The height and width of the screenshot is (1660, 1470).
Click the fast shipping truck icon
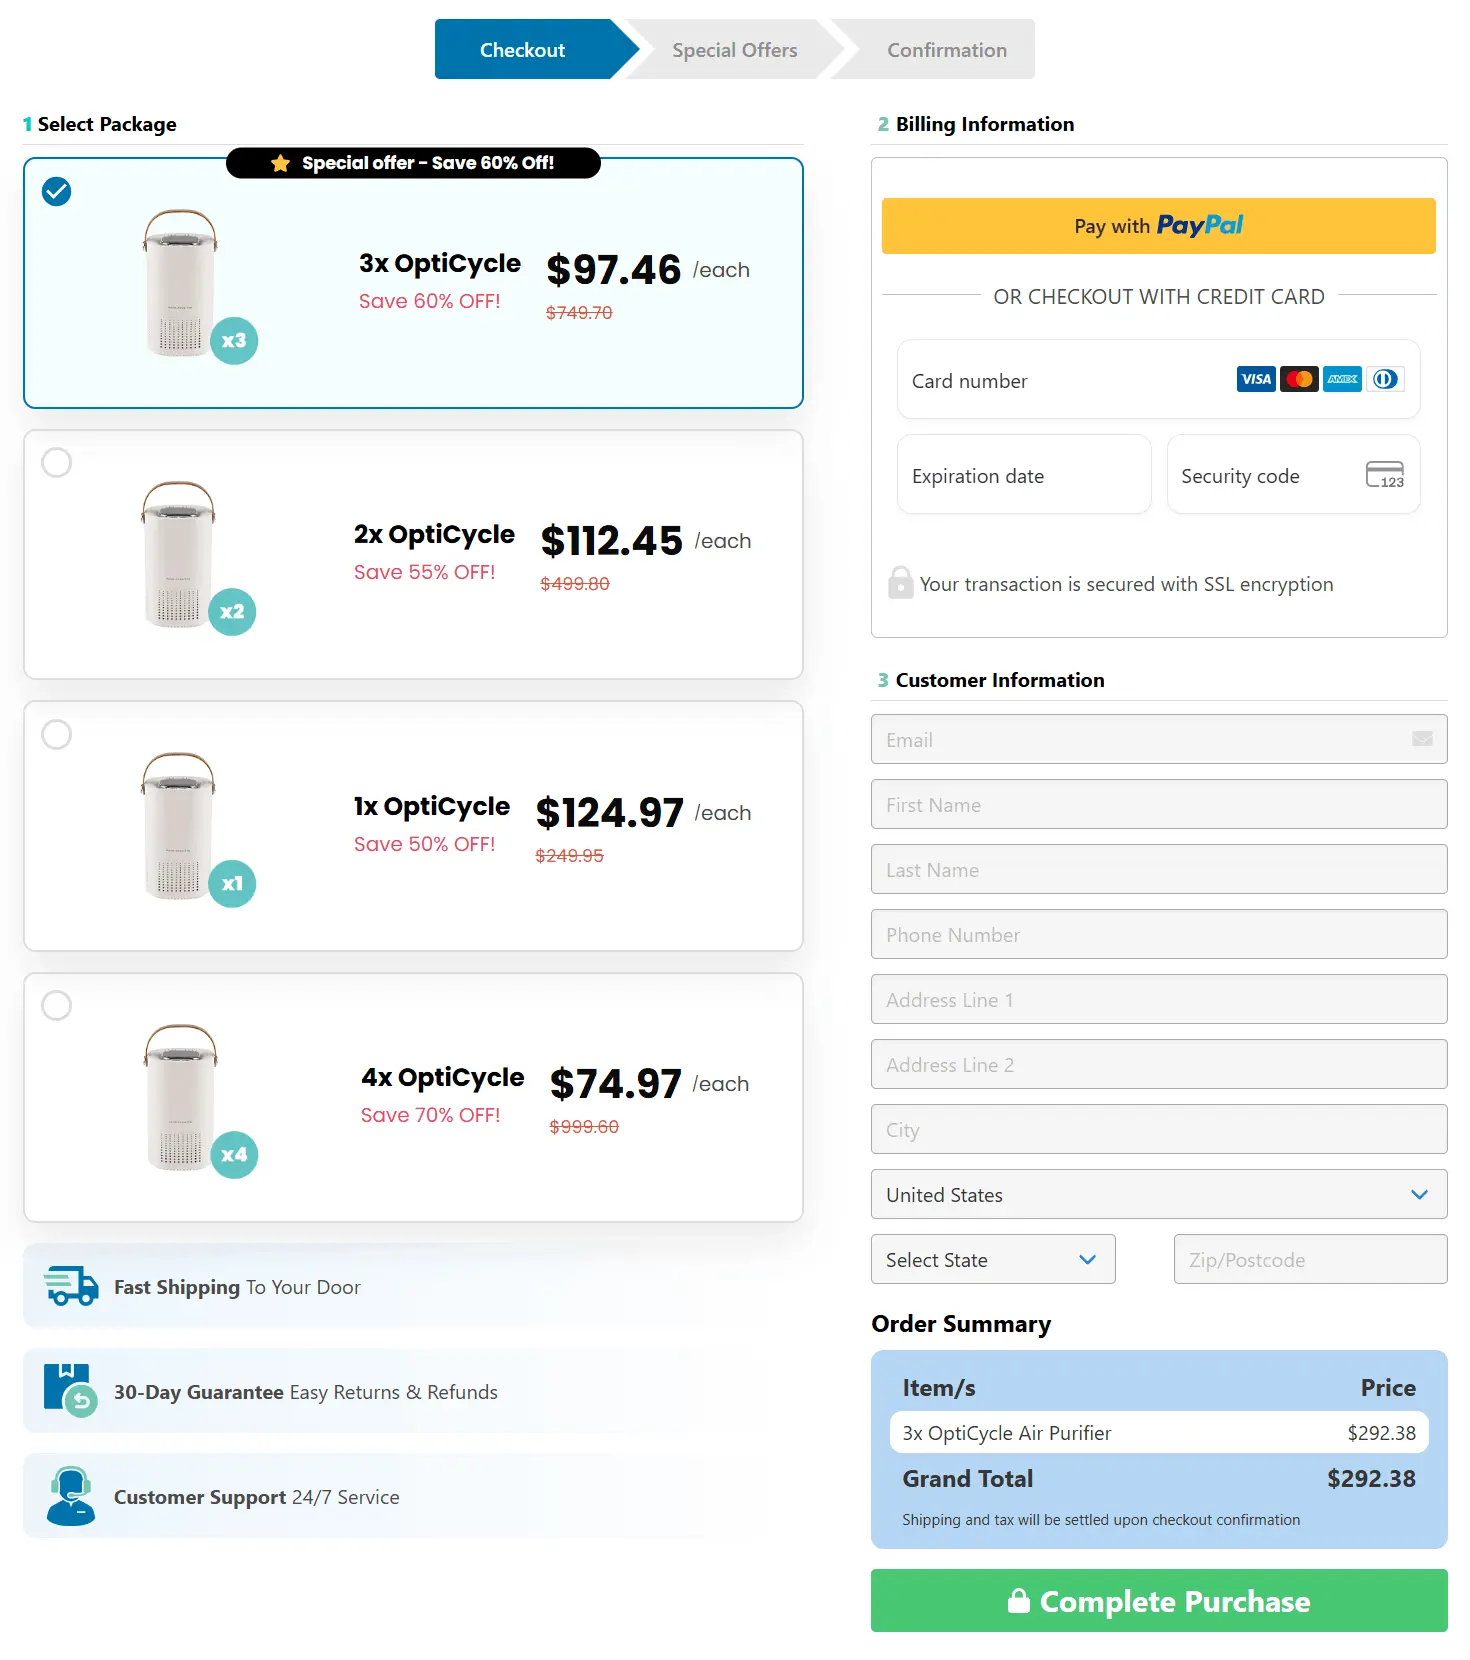click(x=68, y=1286)
